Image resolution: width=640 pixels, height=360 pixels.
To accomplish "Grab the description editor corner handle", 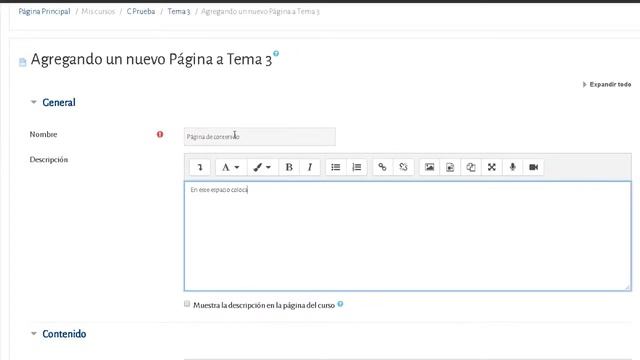I will point(627,287).
